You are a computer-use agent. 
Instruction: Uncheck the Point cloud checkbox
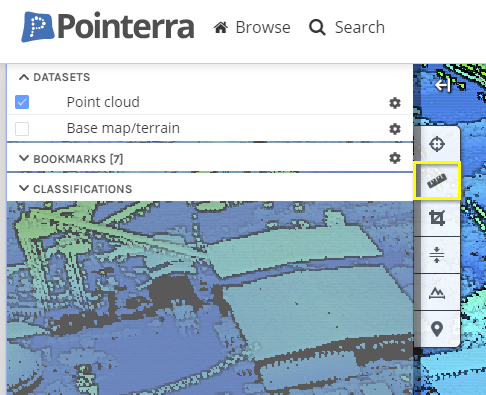(x=22, y=102)
